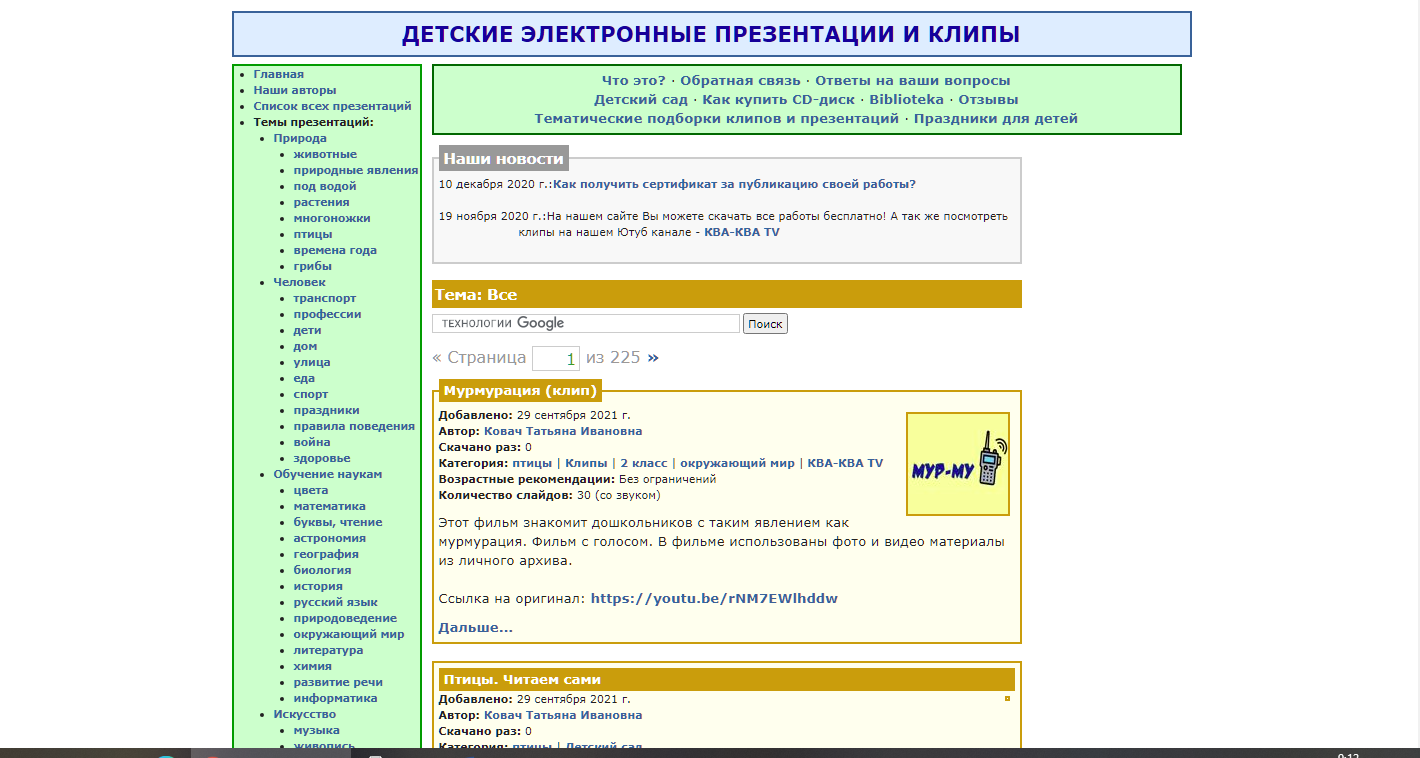Viewport: 1420px width, 758px height.
Task: Open Тематические подборки клипов и презентаций
Action: (717, 118)
